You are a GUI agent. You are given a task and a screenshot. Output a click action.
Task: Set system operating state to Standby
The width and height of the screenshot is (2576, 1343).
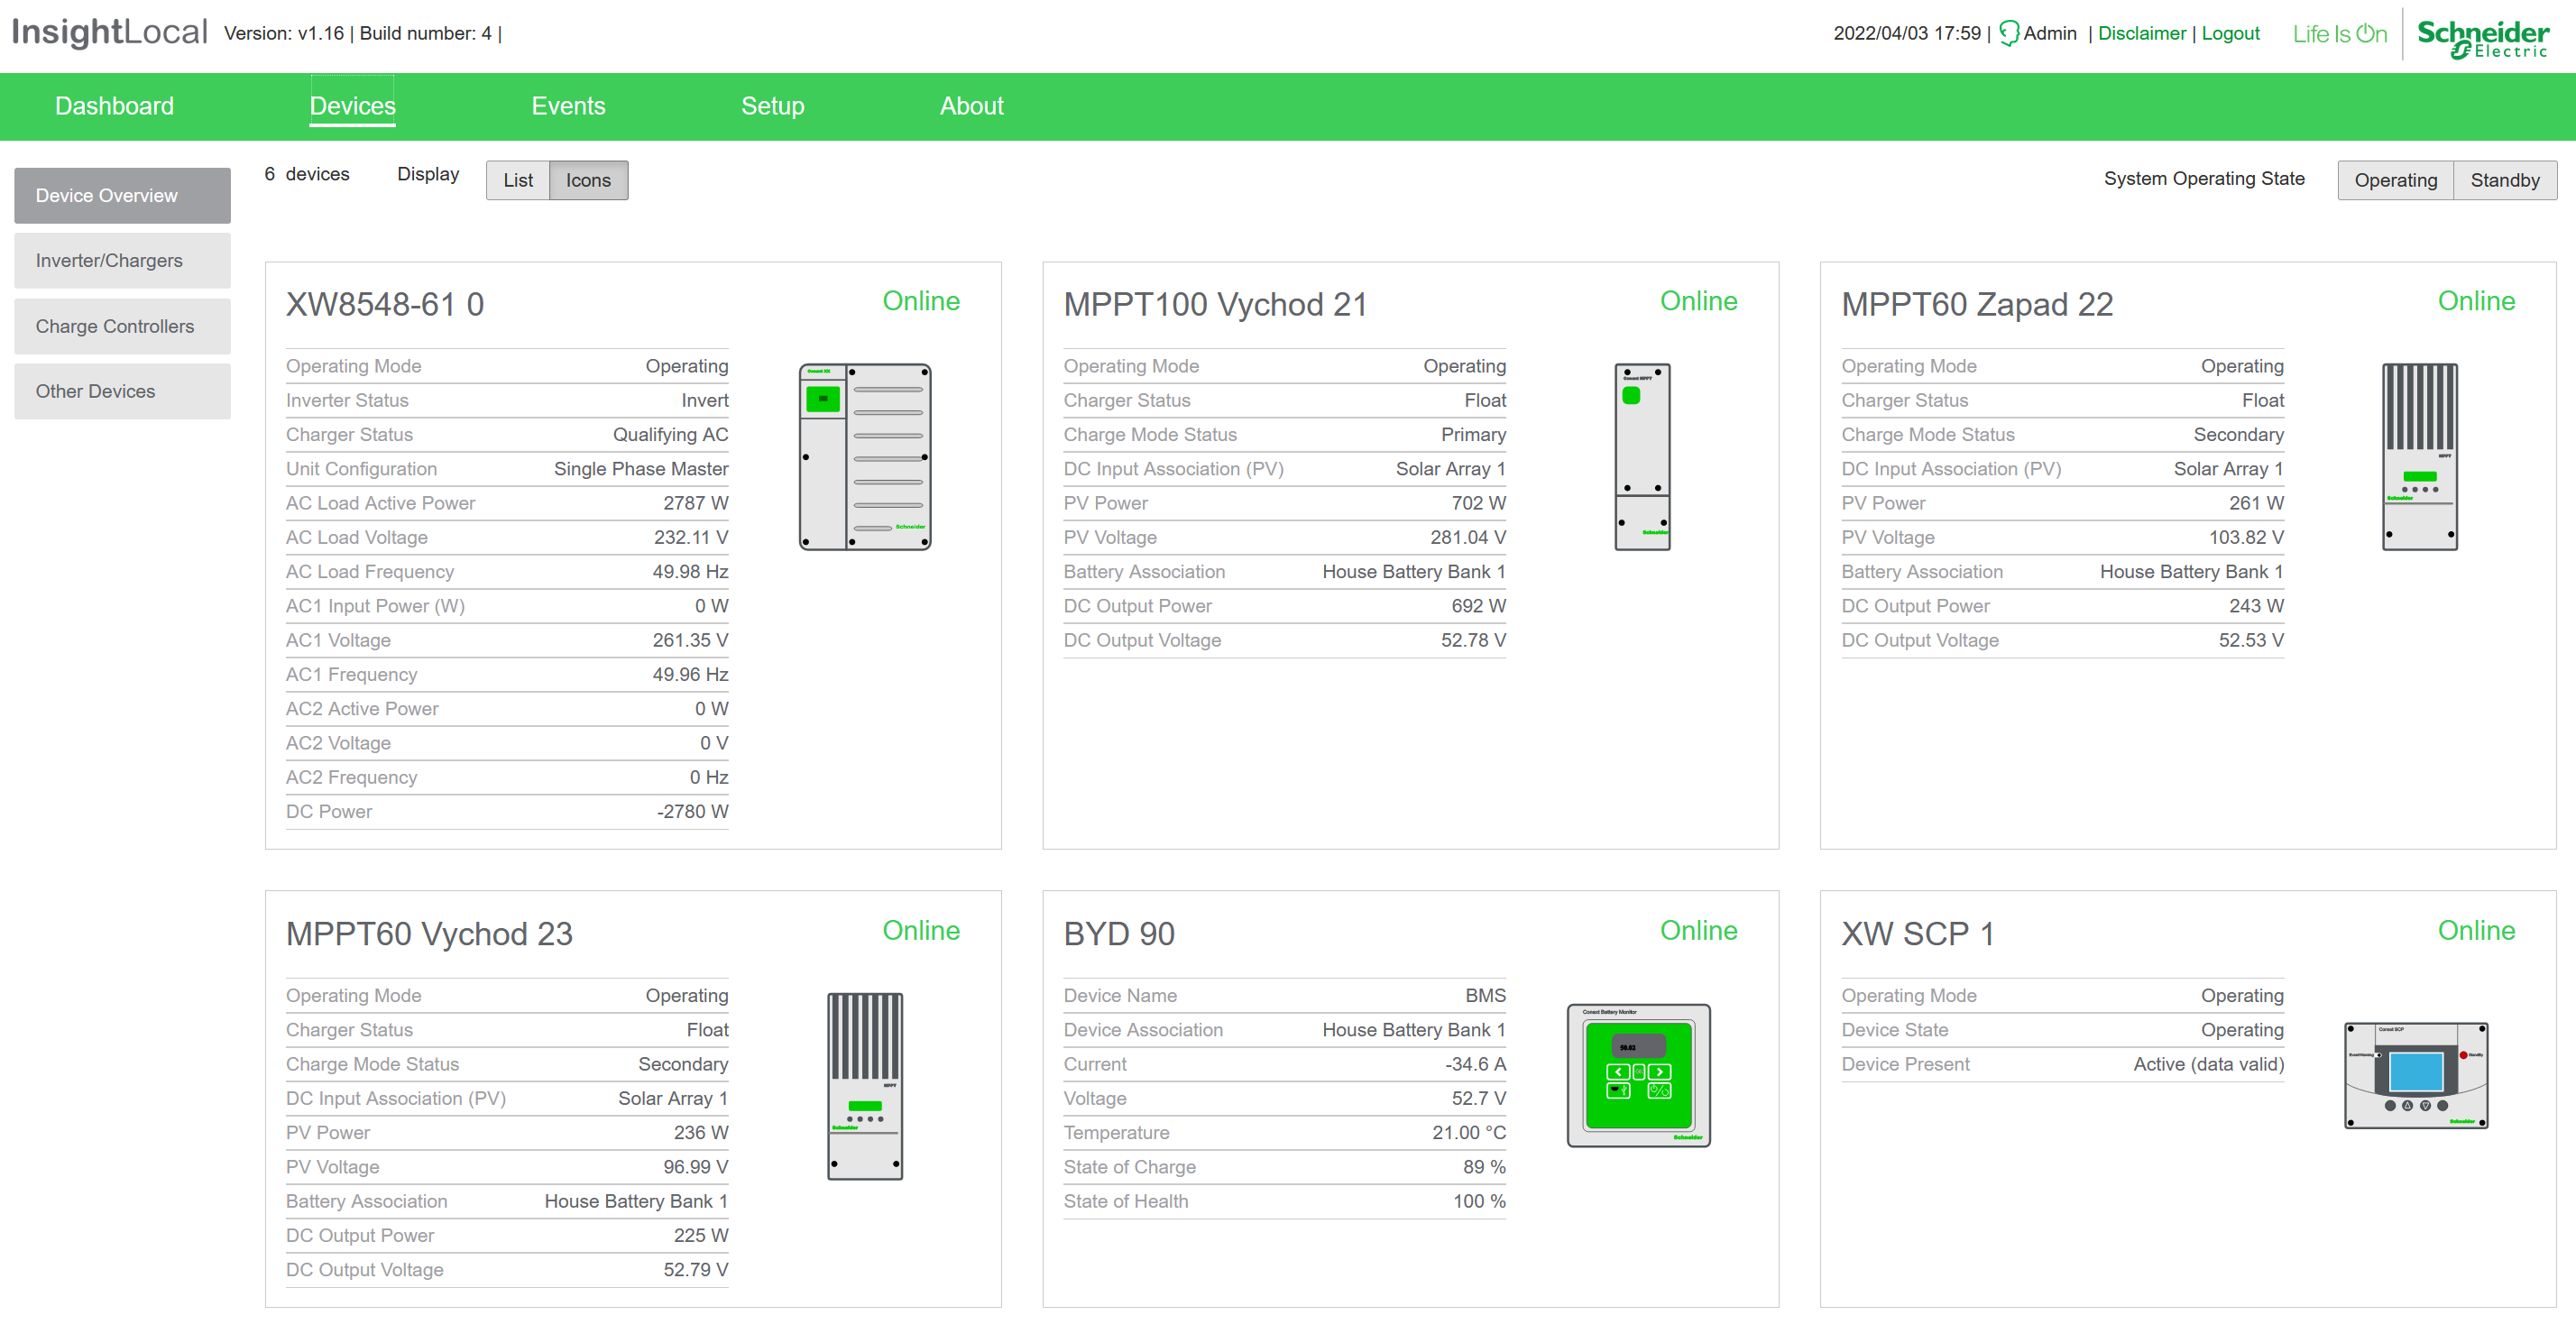[x=2504, y=180]
